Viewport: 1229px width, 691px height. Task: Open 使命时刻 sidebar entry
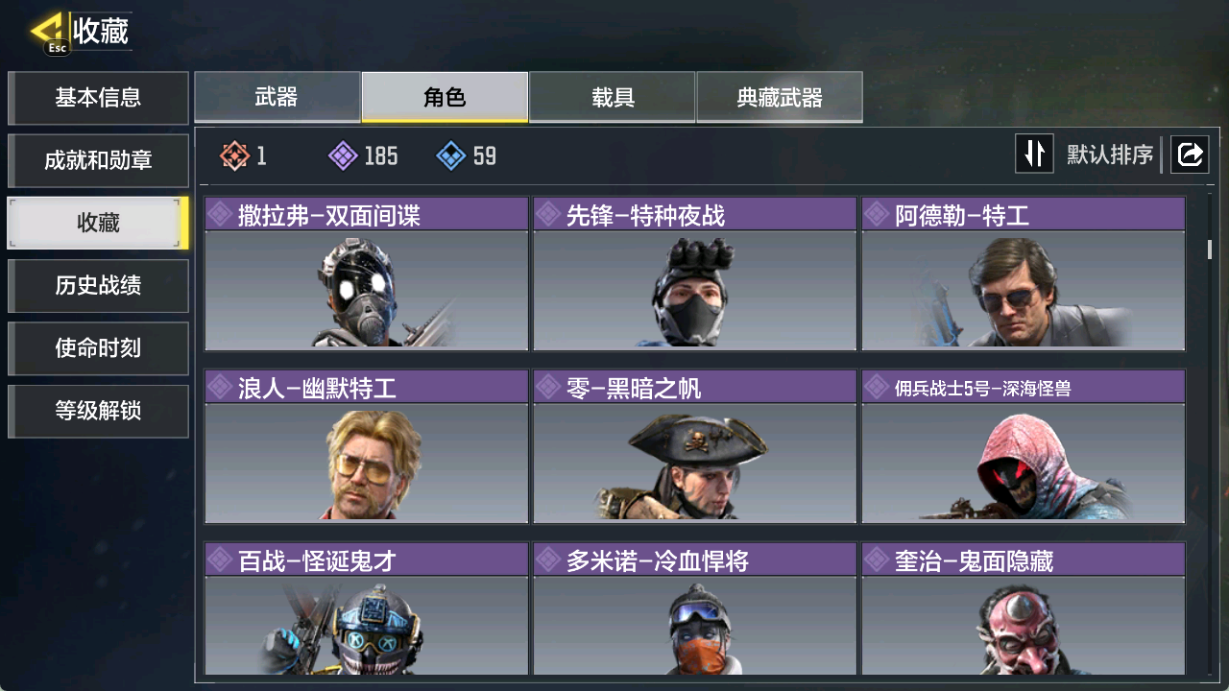(98, 348)
